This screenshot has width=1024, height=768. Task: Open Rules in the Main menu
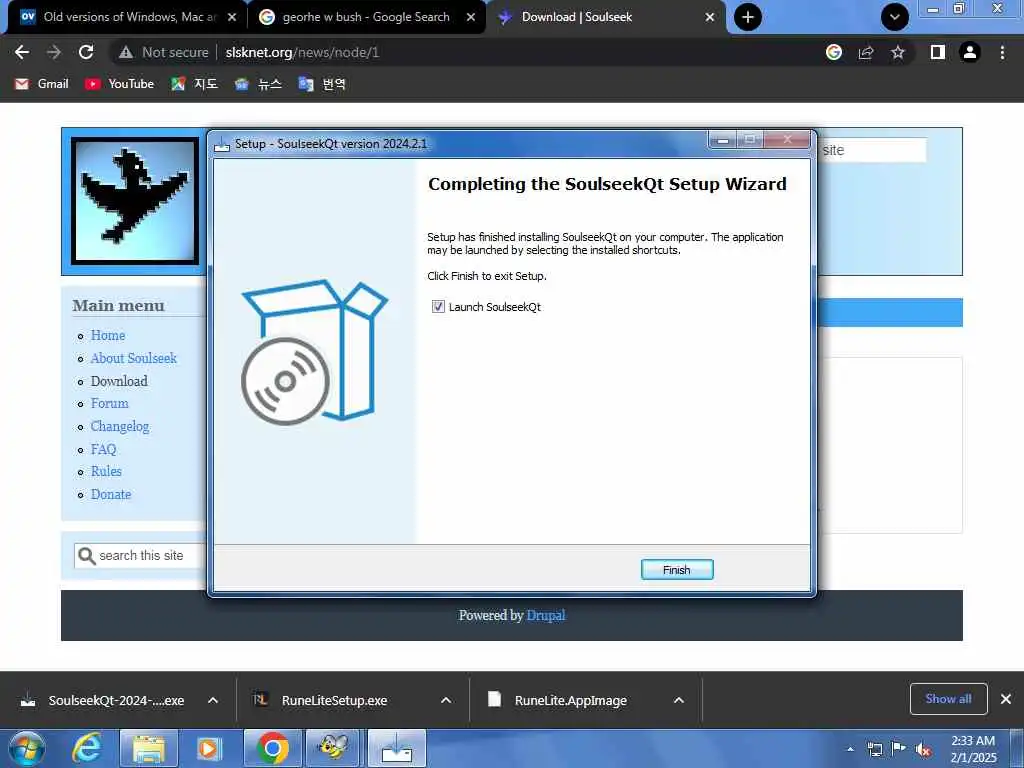click(x=106, y=471)
